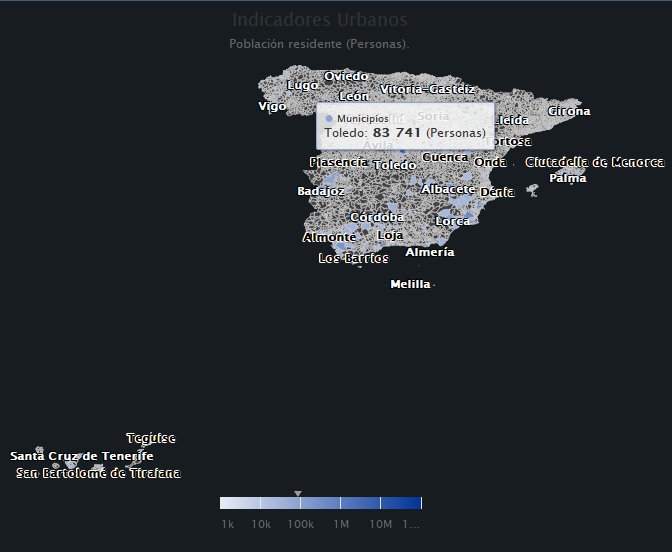Select the Vitoria-Gasteiz label
The image size is (672, 552).
coord(427,89)
